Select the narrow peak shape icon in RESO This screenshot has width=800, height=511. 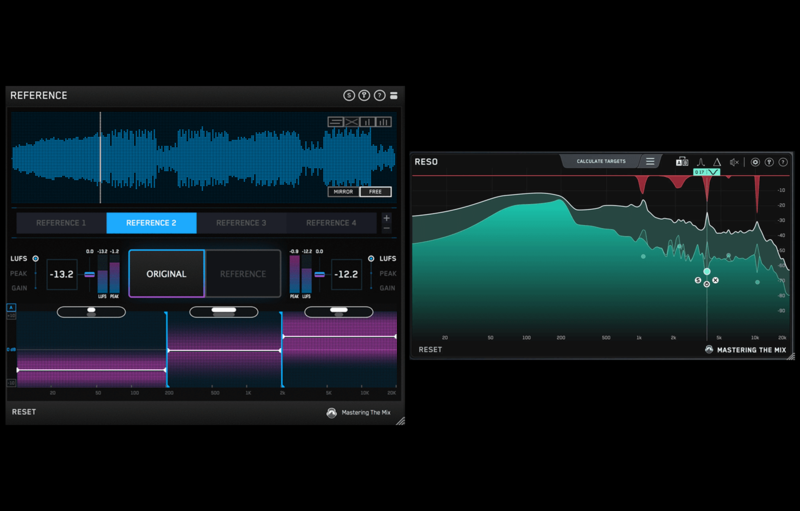[x=700, y=162]
